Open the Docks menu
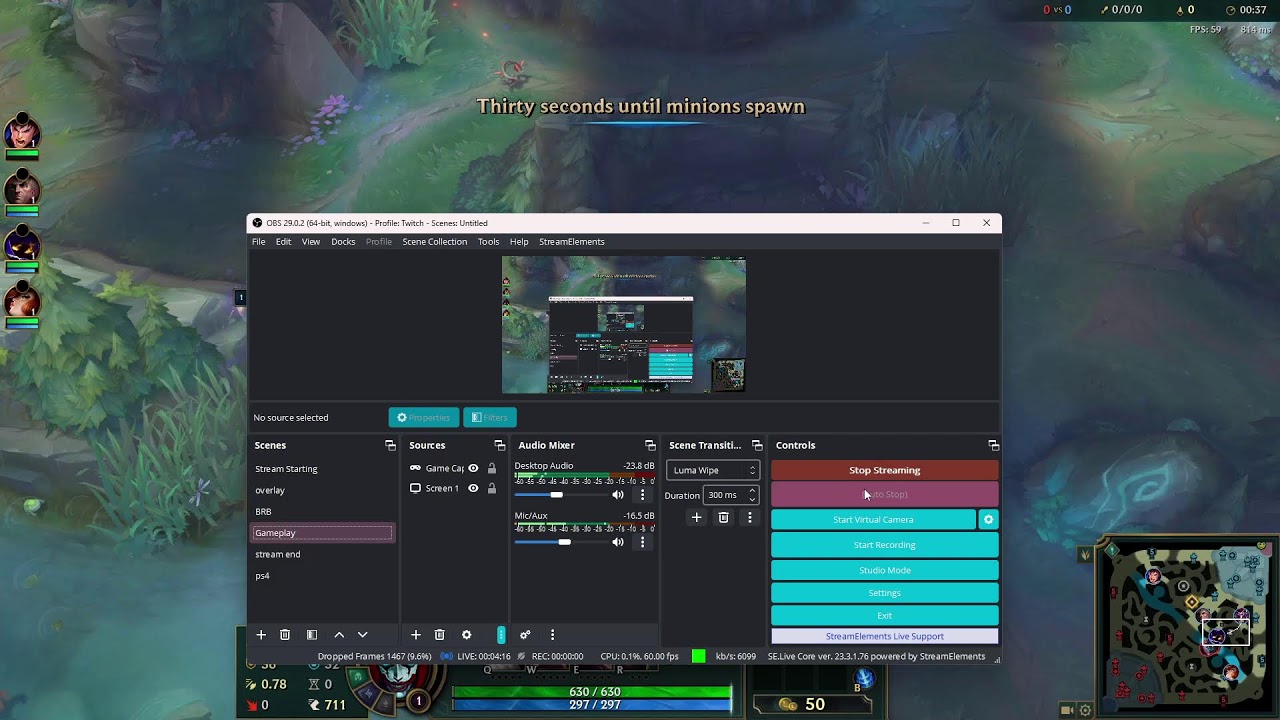This screenshot has width=1280, height=720. point(343,242)
